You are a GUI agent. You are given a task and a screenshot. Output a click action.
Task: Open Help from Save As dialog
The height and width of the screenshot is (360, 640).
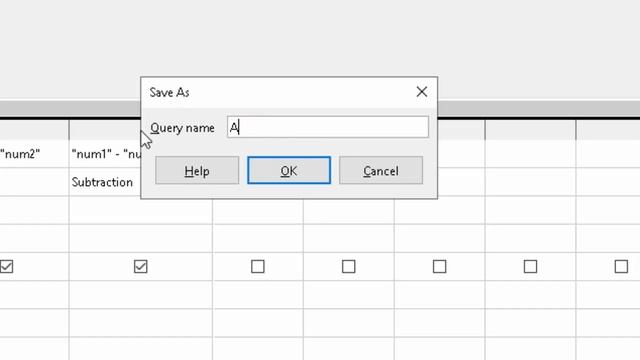[197, 170]
